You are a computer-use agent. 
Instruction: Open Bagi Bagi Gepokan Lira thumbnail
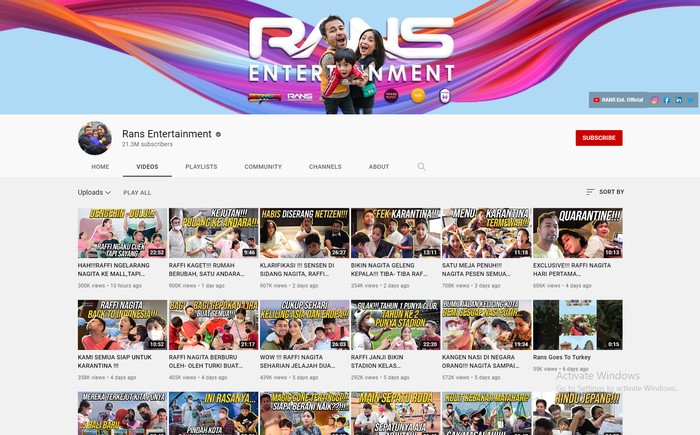click(213, 325)
